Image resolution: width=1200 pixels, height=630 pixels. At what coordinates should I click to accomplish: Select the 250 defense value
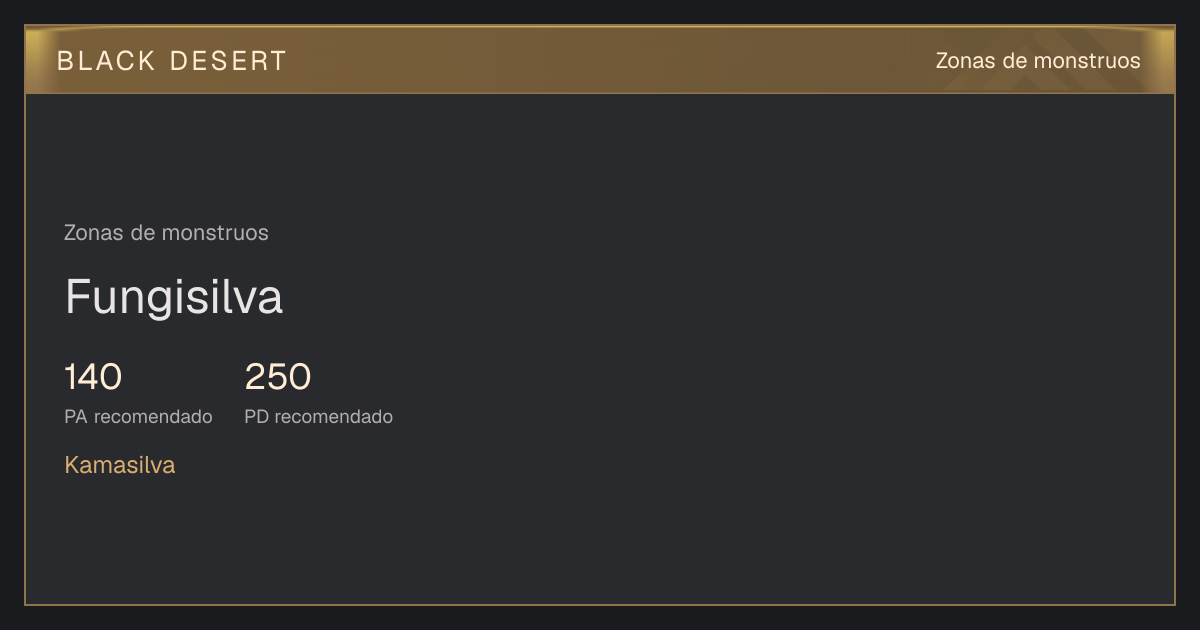(x=278, y=377)
